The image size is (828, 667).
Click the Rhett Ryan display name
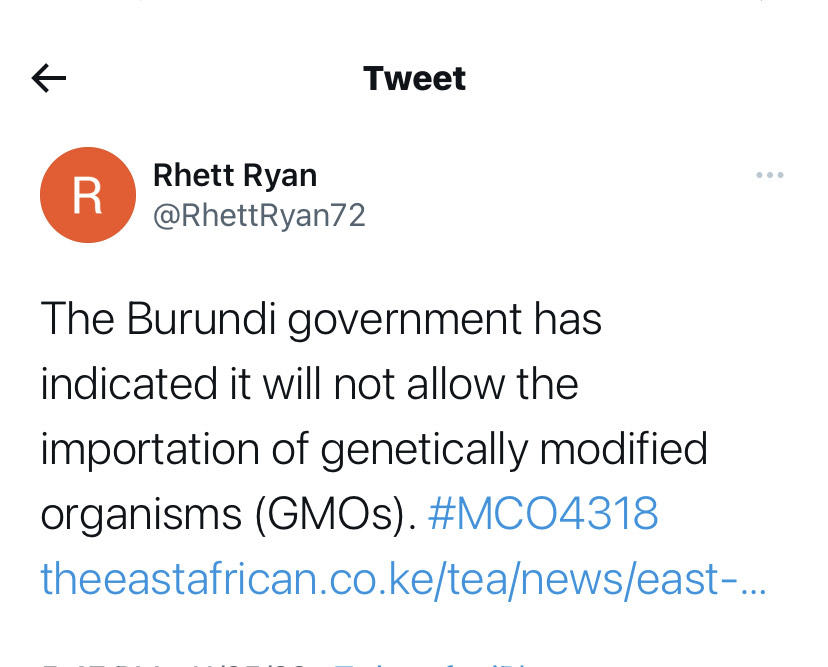click(x=235, y=176)
